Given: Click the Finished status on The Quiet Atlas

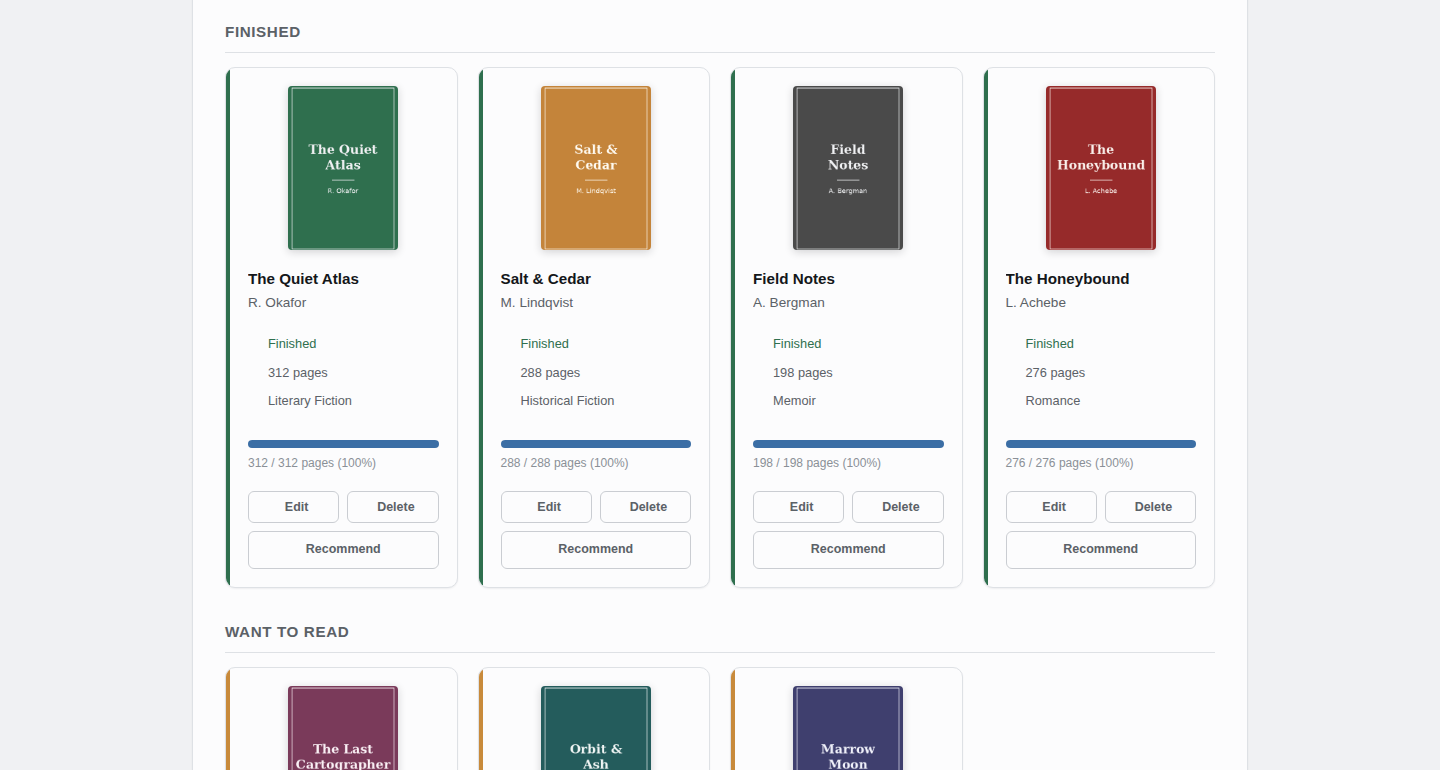Looking at the screenshot, I should click(292, 344).
